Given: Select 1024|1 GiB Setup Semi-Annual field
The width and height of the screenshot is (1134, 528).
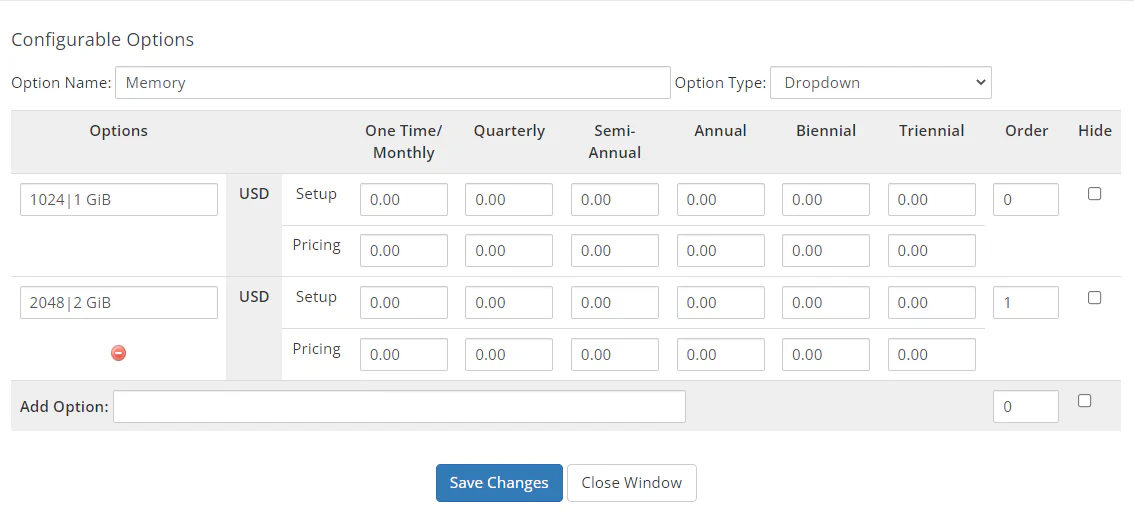Looking at the screenshot, I should 615,200.
